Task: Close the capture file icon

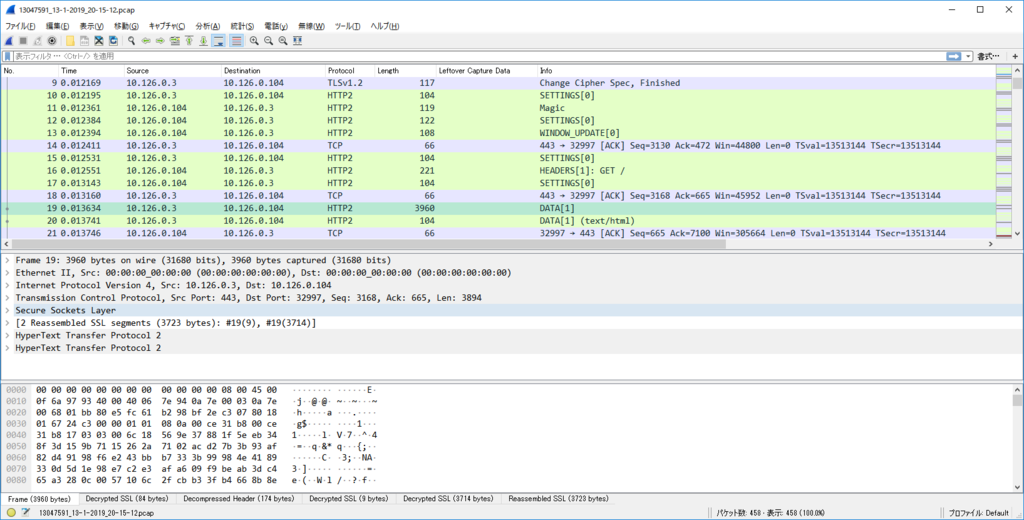Action: tap(99, 41)
